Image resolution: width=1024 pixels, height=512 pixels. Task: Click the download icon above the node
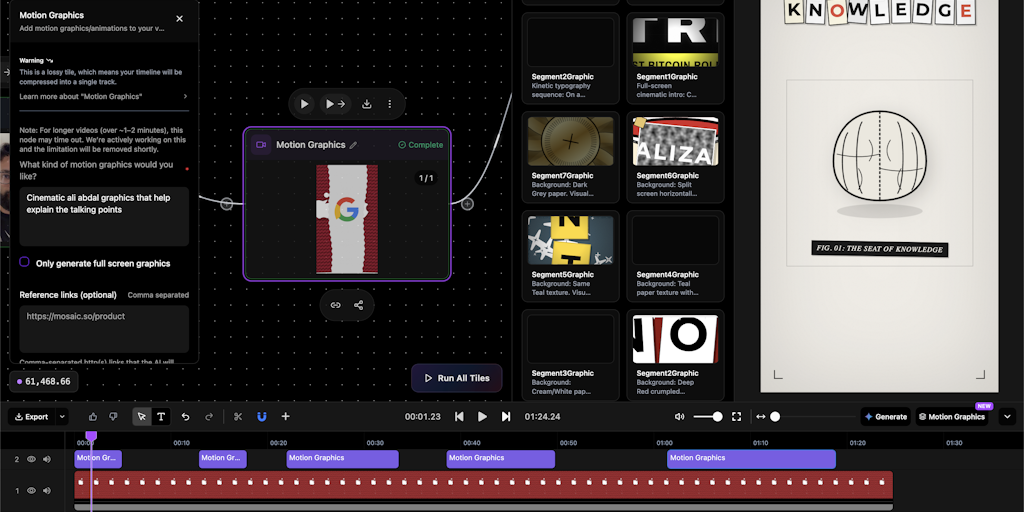click(367, 104)
